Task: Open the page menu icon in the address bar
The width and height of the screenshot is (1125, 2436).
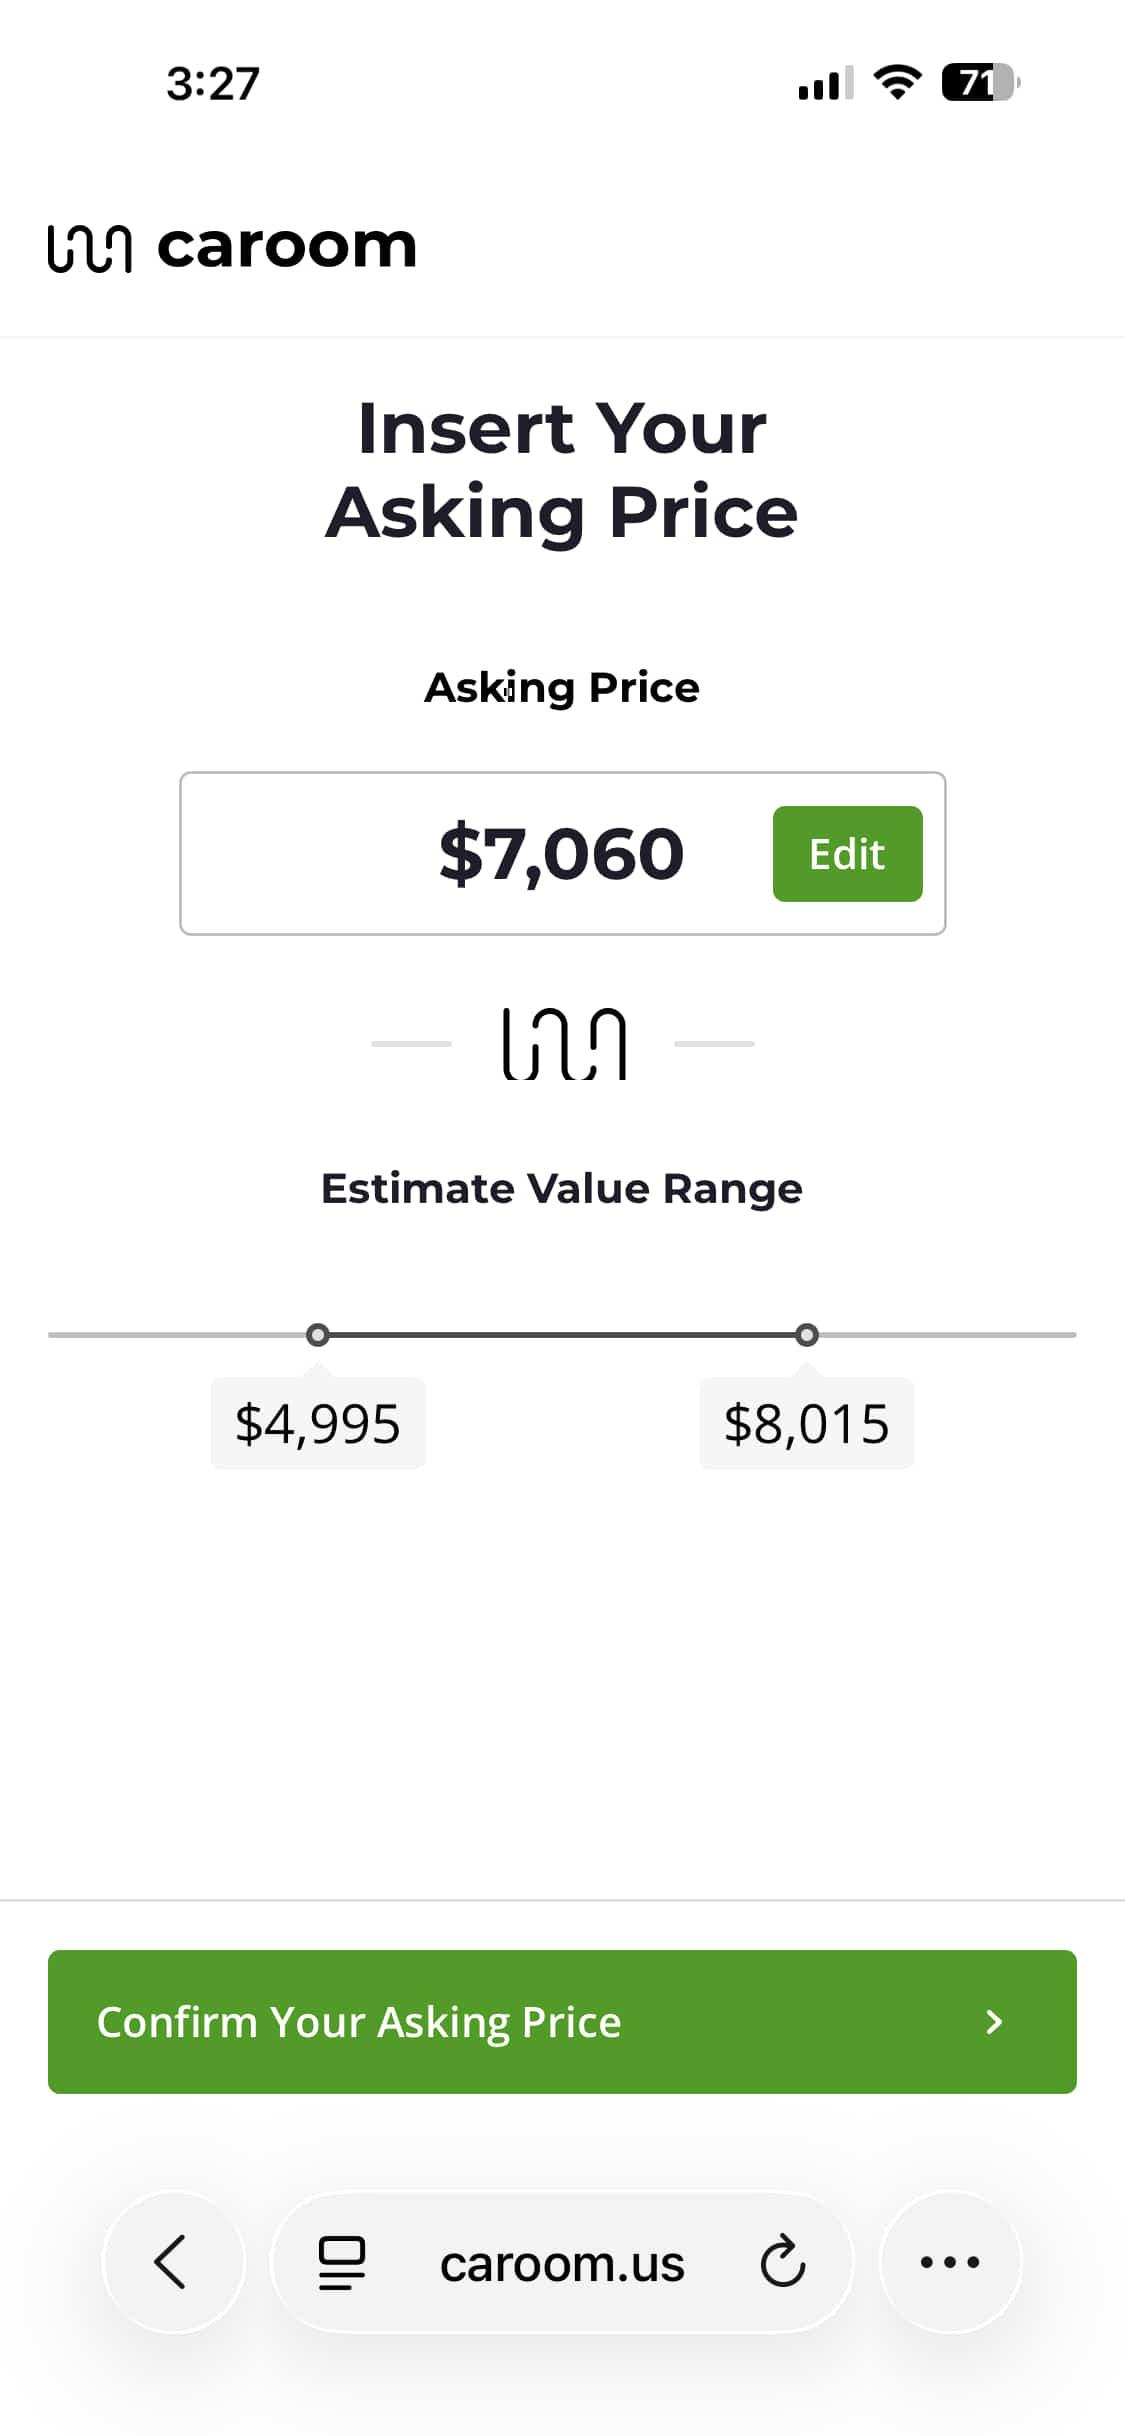Action: (x=341, y=2263)
